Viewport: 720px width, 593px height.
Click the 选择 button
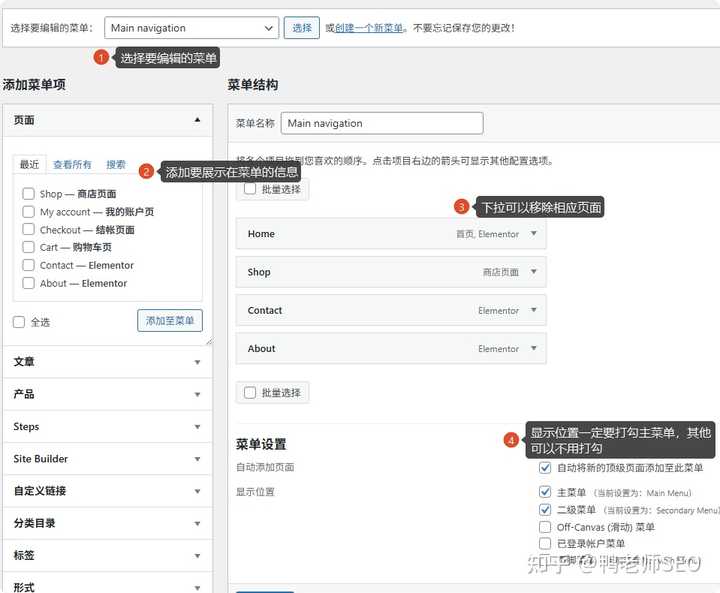(301, 28)
